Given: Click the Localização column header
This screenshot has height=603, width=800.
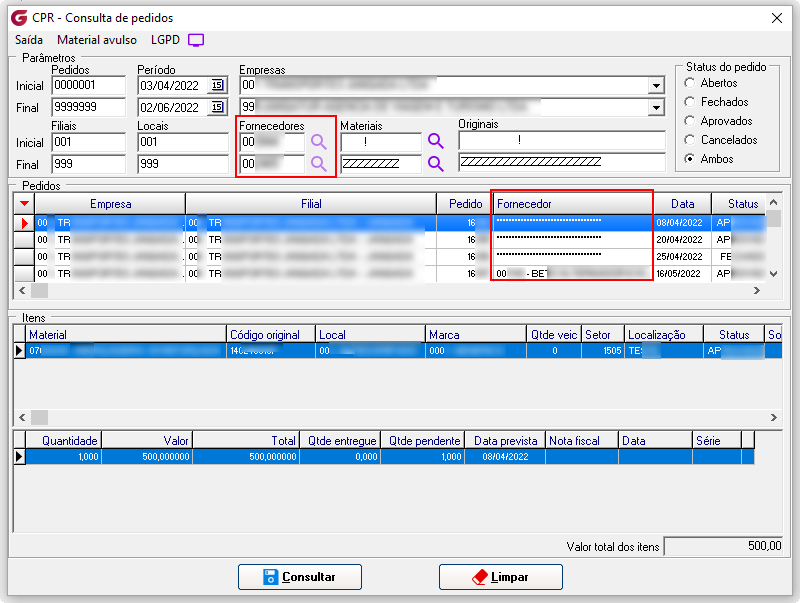Looking at the screenshot, I should point(664,335).
